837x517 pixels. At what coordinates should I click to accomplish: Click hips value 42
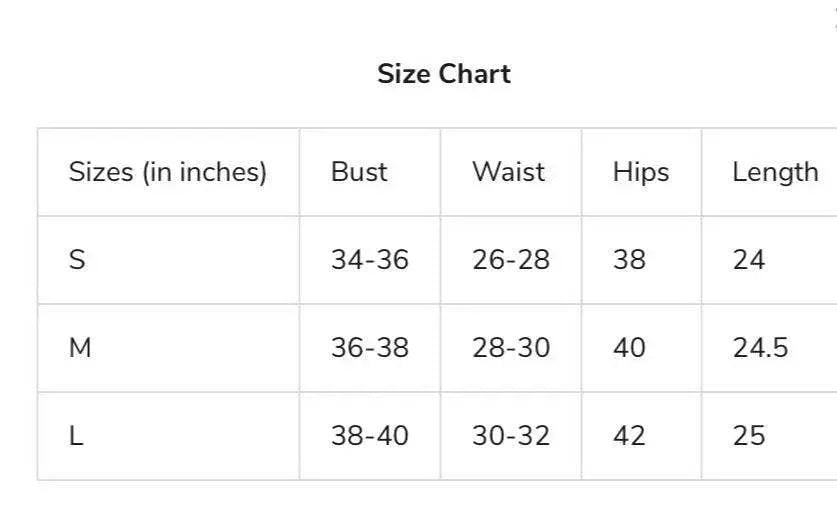630,436
